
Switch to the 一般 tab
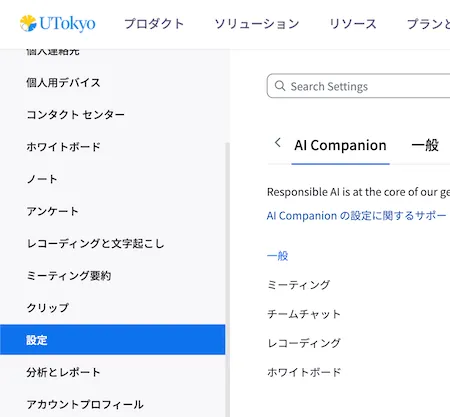pyautogui.click(x=425, y=145)
